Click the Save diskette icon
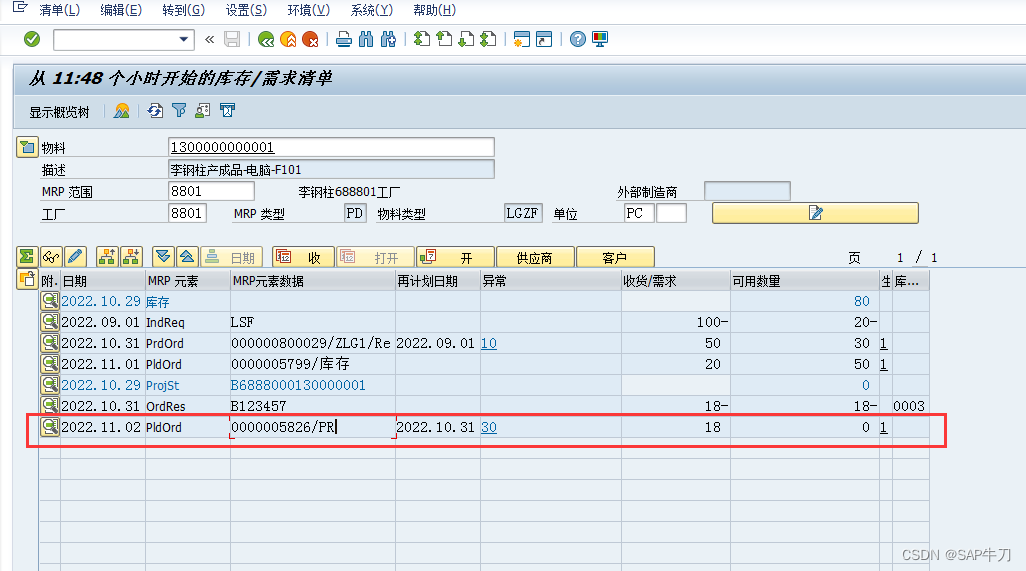This screenshot has width=1026, height=571. point(232,39)
